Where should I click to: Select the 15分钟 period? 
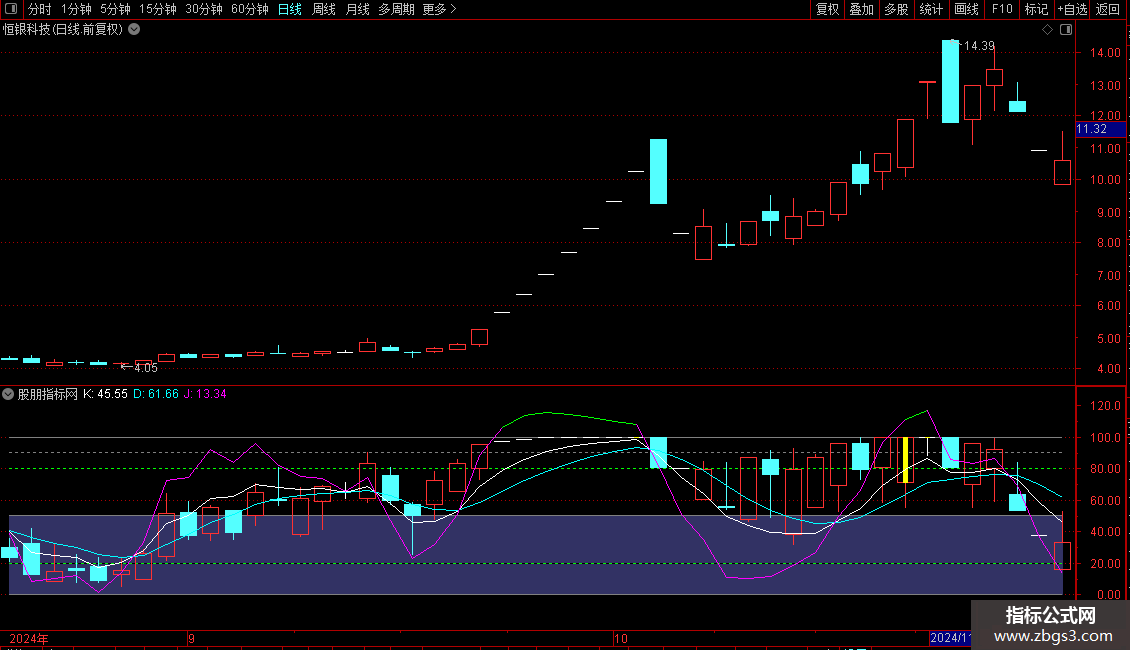(158, 9)
